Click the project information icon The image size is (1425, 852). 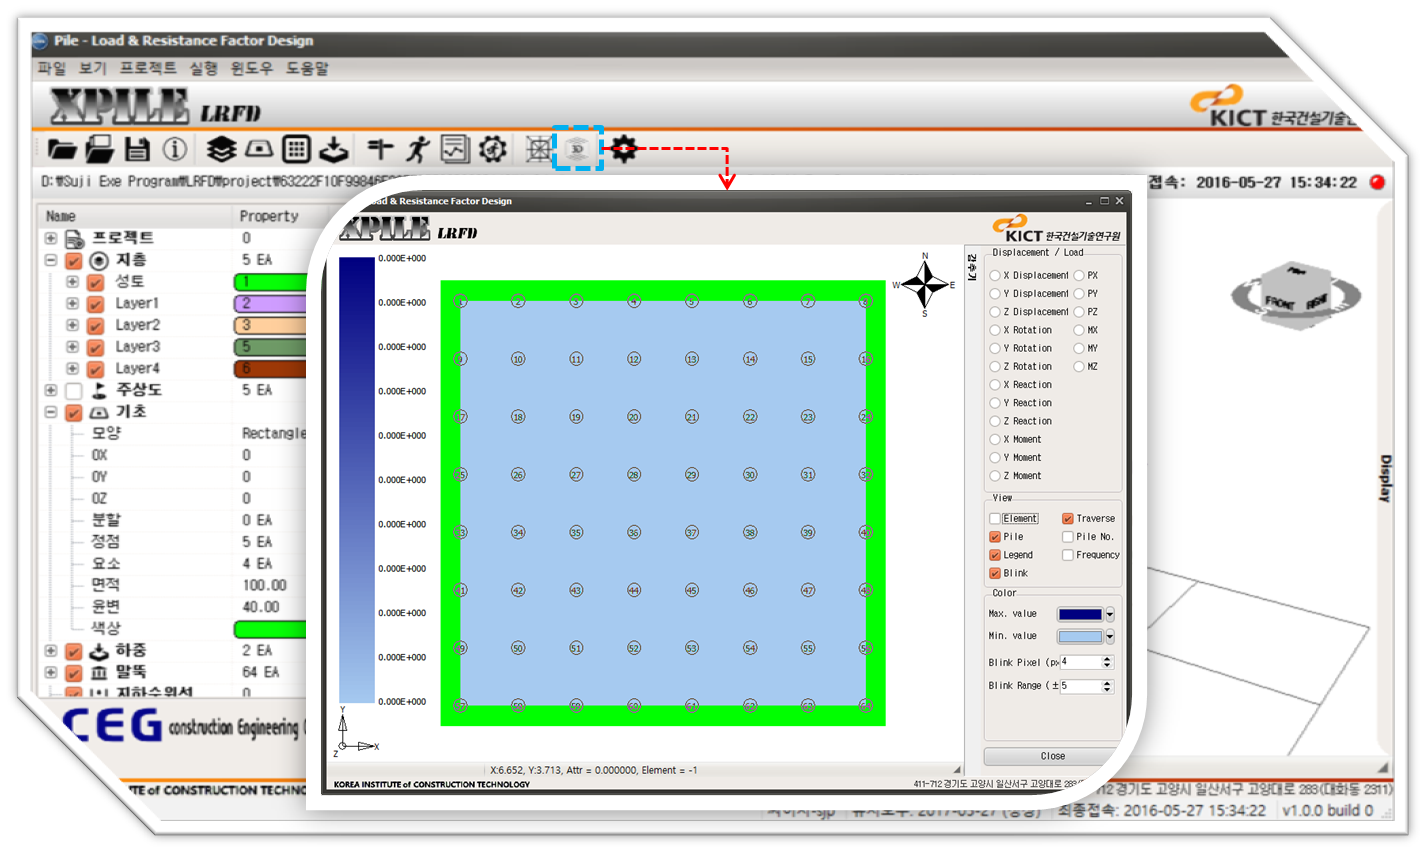(175, 150)
